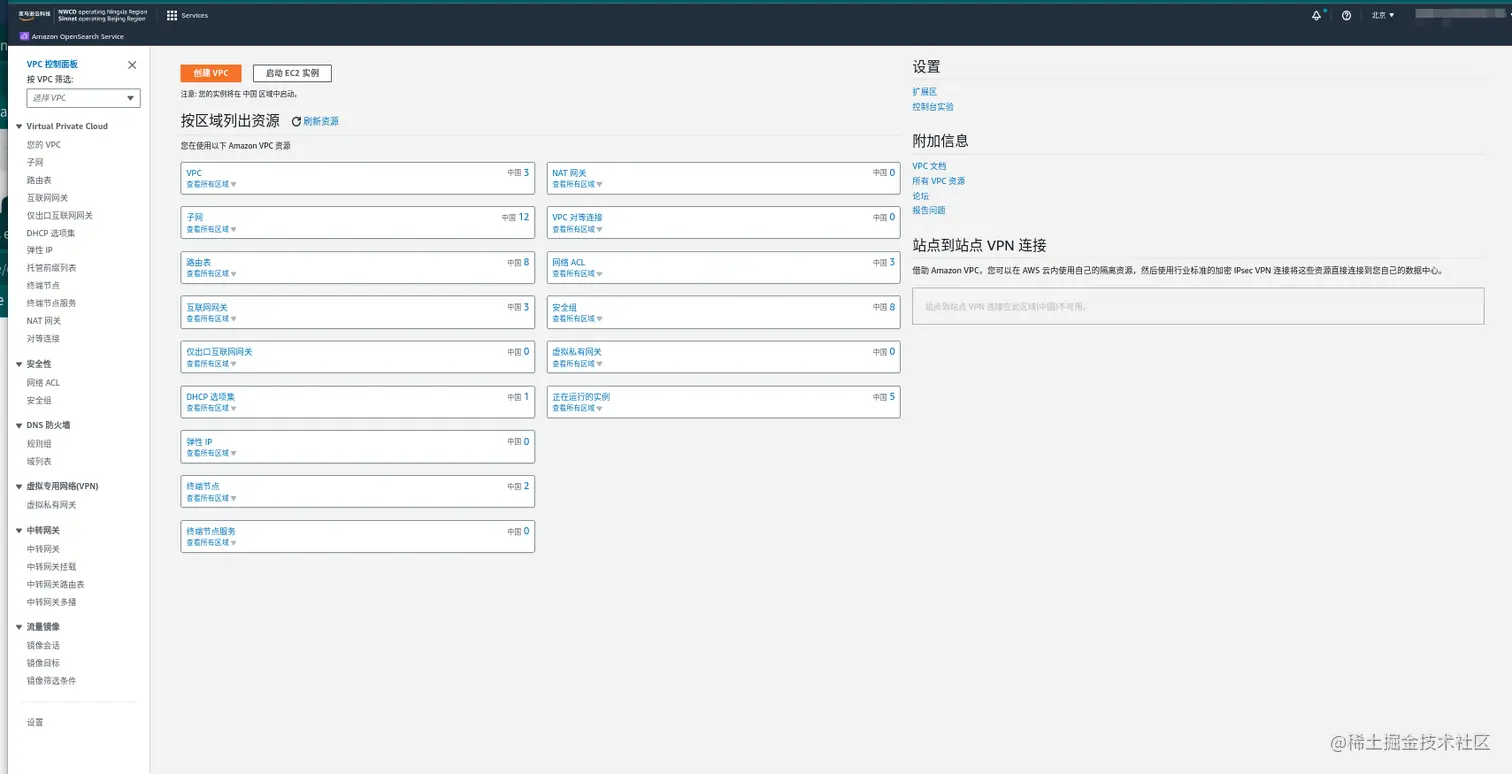This screenshot has height=774, width=1512.
Task: Open the 论坛 link
Action: pyautogui.click(x=921, y=196)
